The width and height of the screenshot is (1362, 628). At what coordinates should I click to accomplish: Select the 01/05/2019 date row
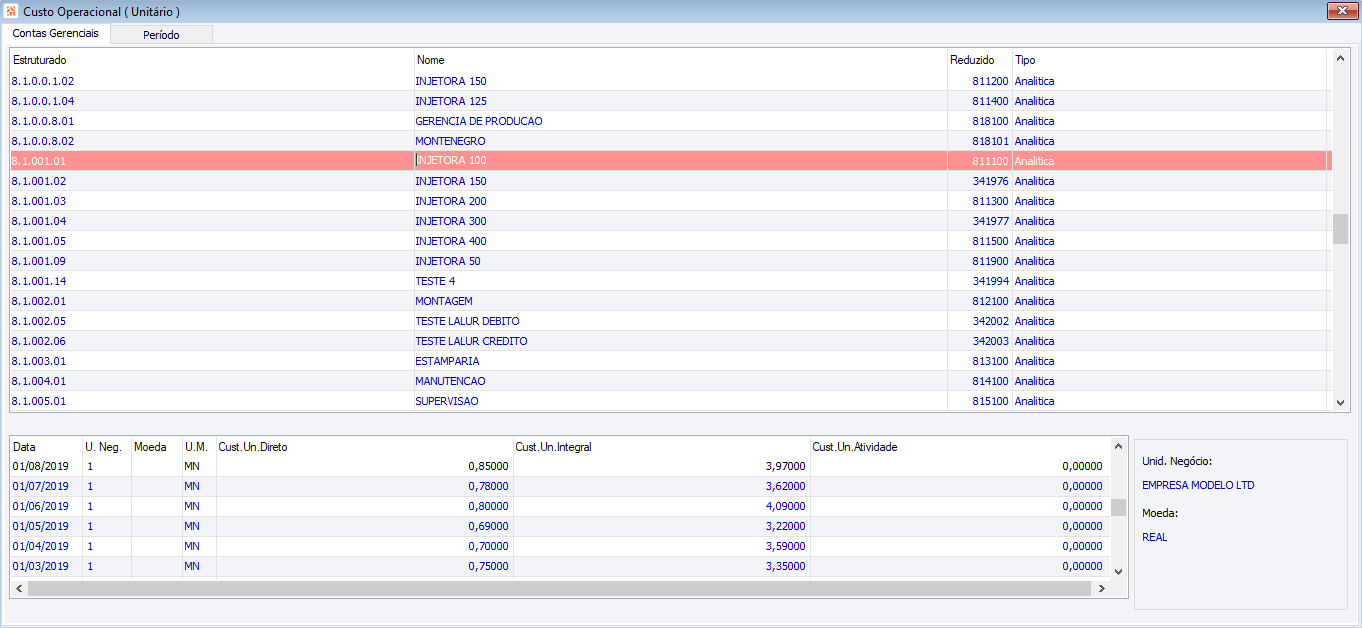point(559,526)
